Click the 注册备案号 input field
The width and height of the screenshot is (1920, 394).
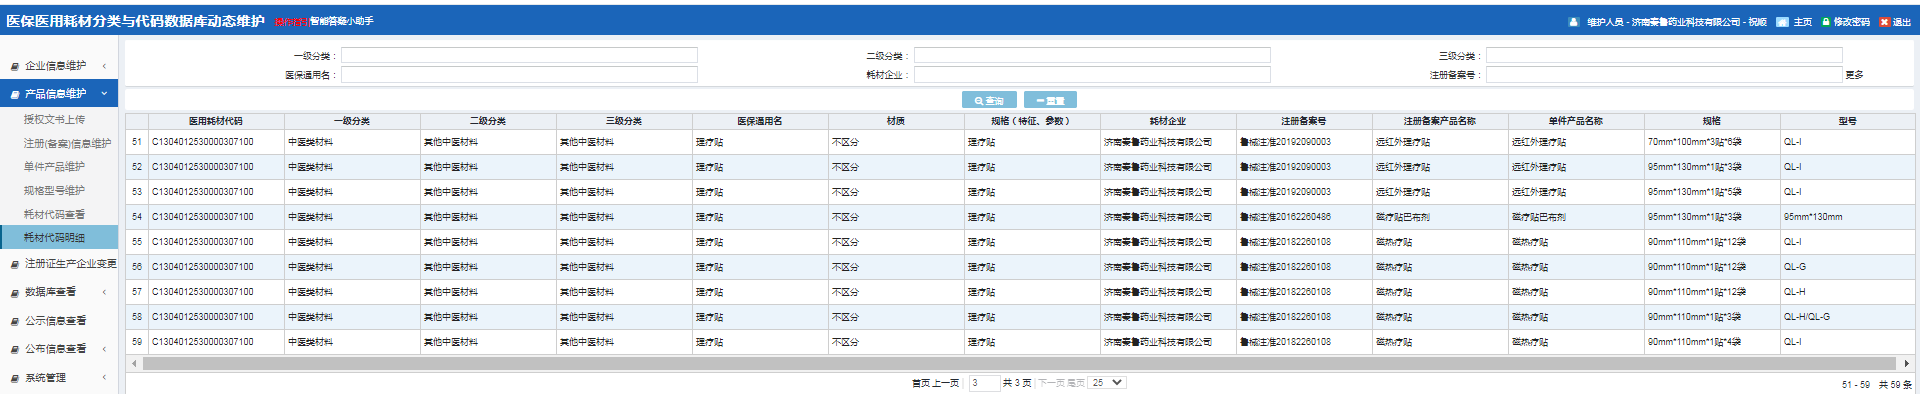click(x=1664, y=75)
